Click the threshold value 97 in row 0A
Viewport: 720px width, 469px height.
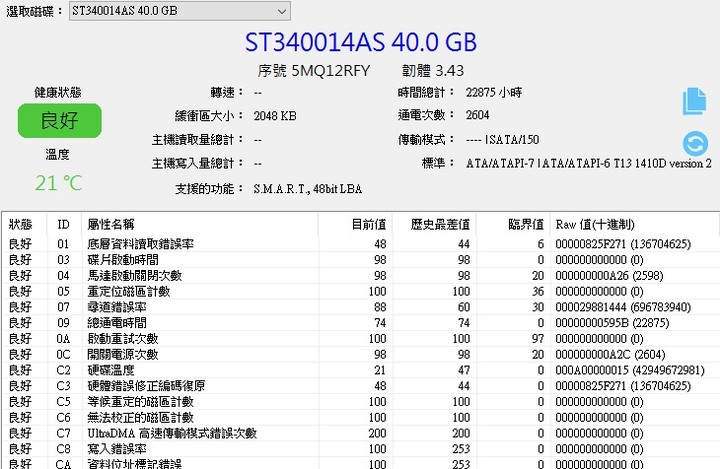(x=538, y=339)
